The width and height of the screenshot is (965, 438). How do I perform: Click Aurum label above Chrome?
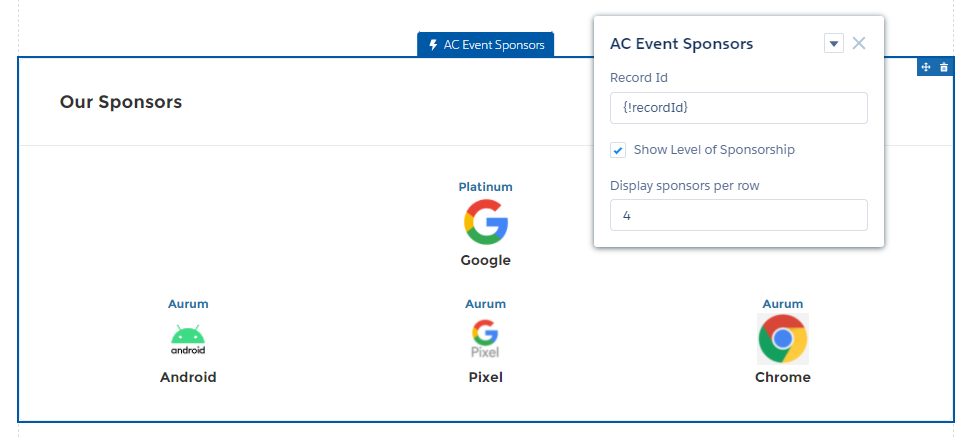(x=782, y=304)
